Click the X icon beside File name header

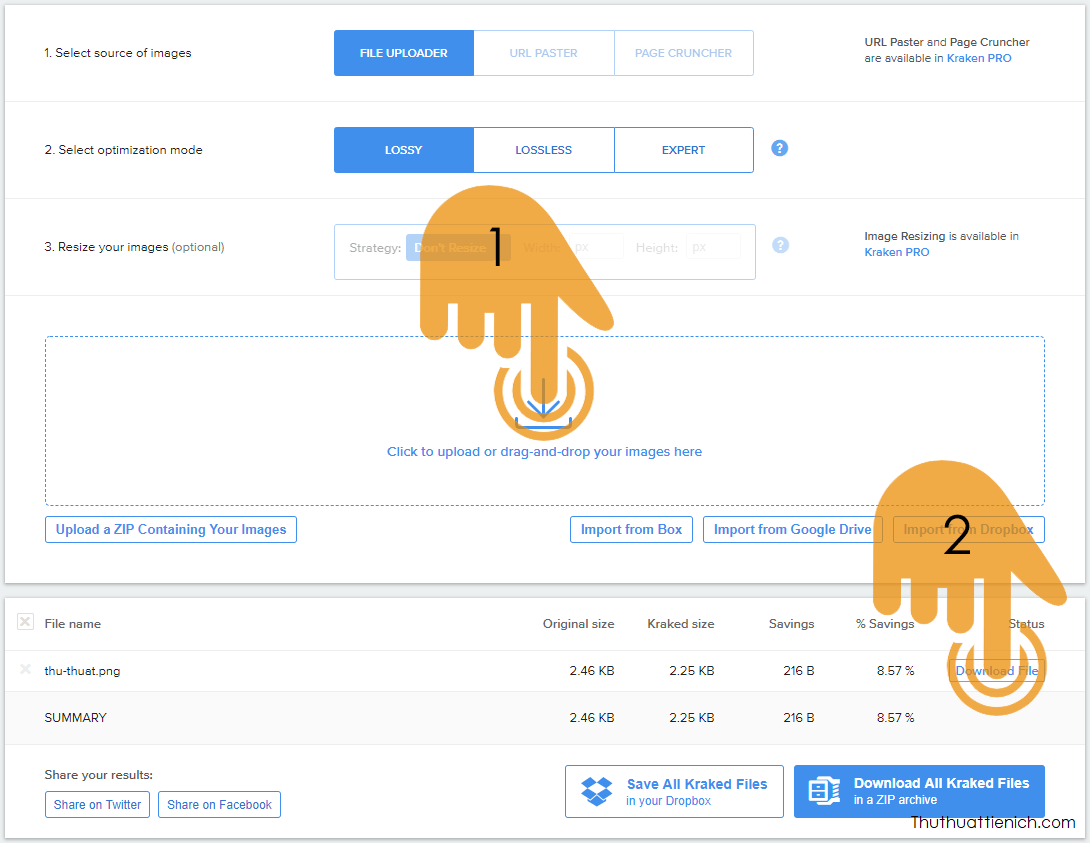pos(25,622)
